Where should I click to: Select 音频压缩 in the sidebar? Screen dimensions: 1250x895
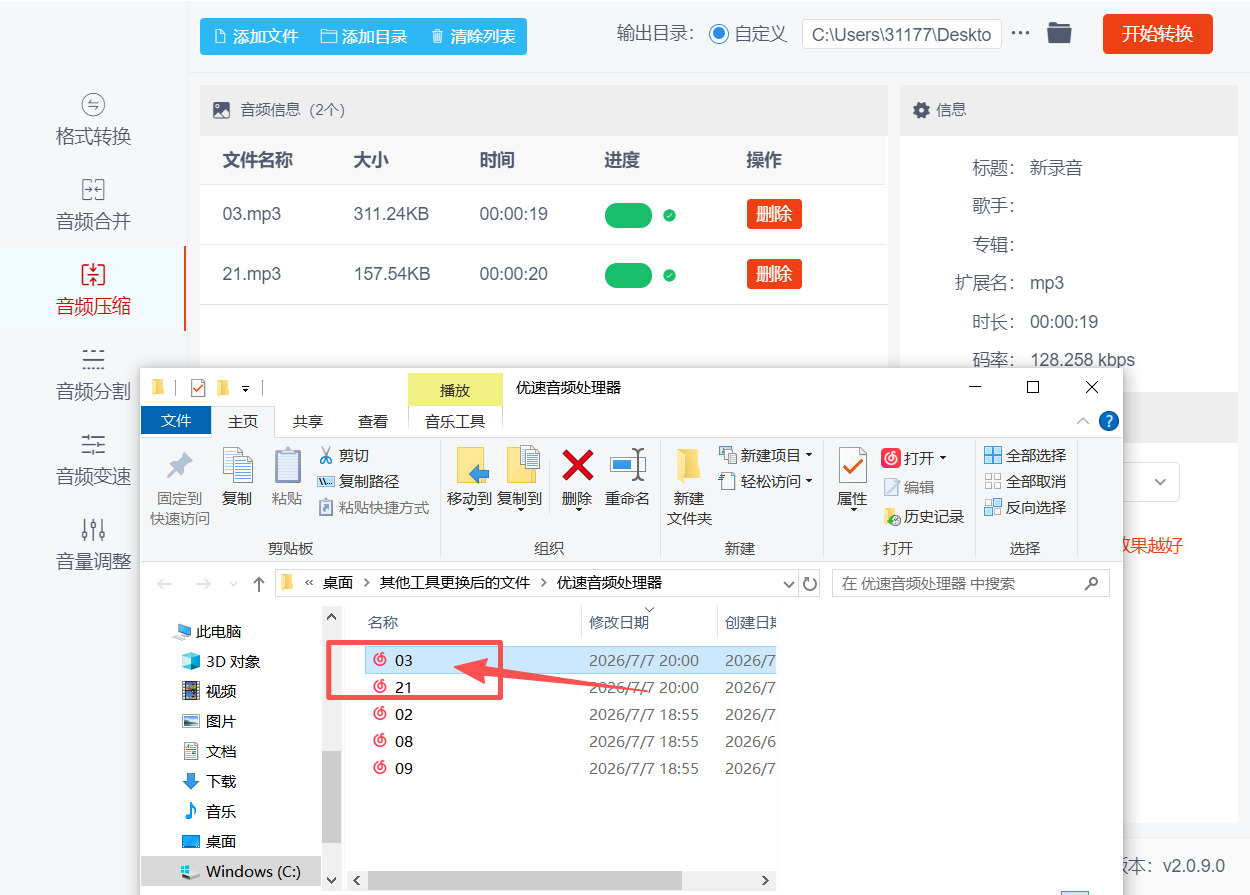[93, 290]
